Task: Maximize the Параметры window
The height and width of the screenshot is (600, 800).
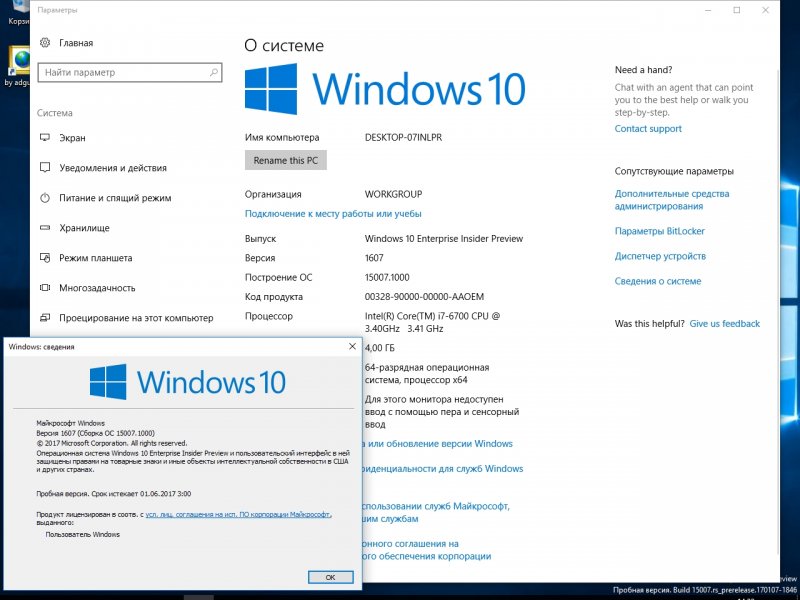Action: (x=737, y=10)
